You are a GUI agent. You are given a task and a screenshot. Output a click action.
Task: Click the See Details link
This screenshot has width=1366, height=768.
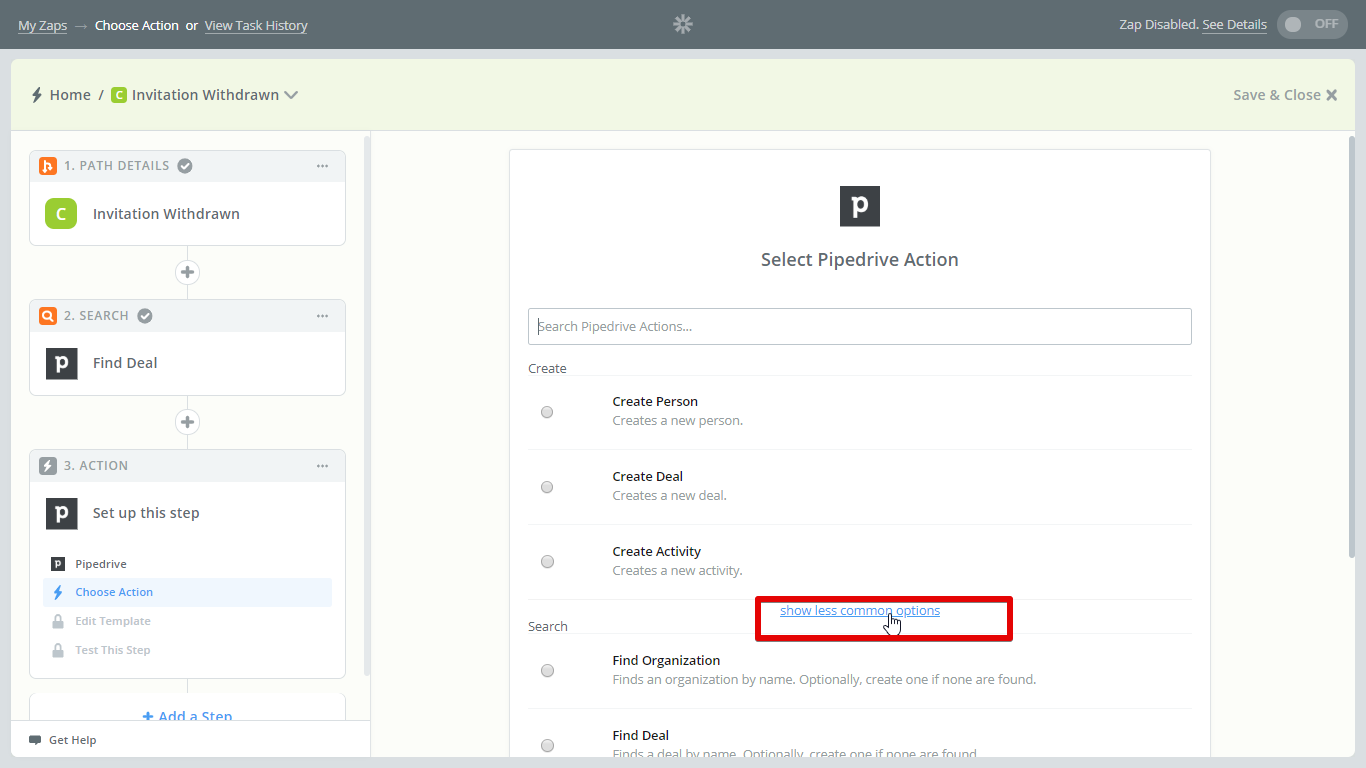pyautogui.click(x=1234, y=24)
